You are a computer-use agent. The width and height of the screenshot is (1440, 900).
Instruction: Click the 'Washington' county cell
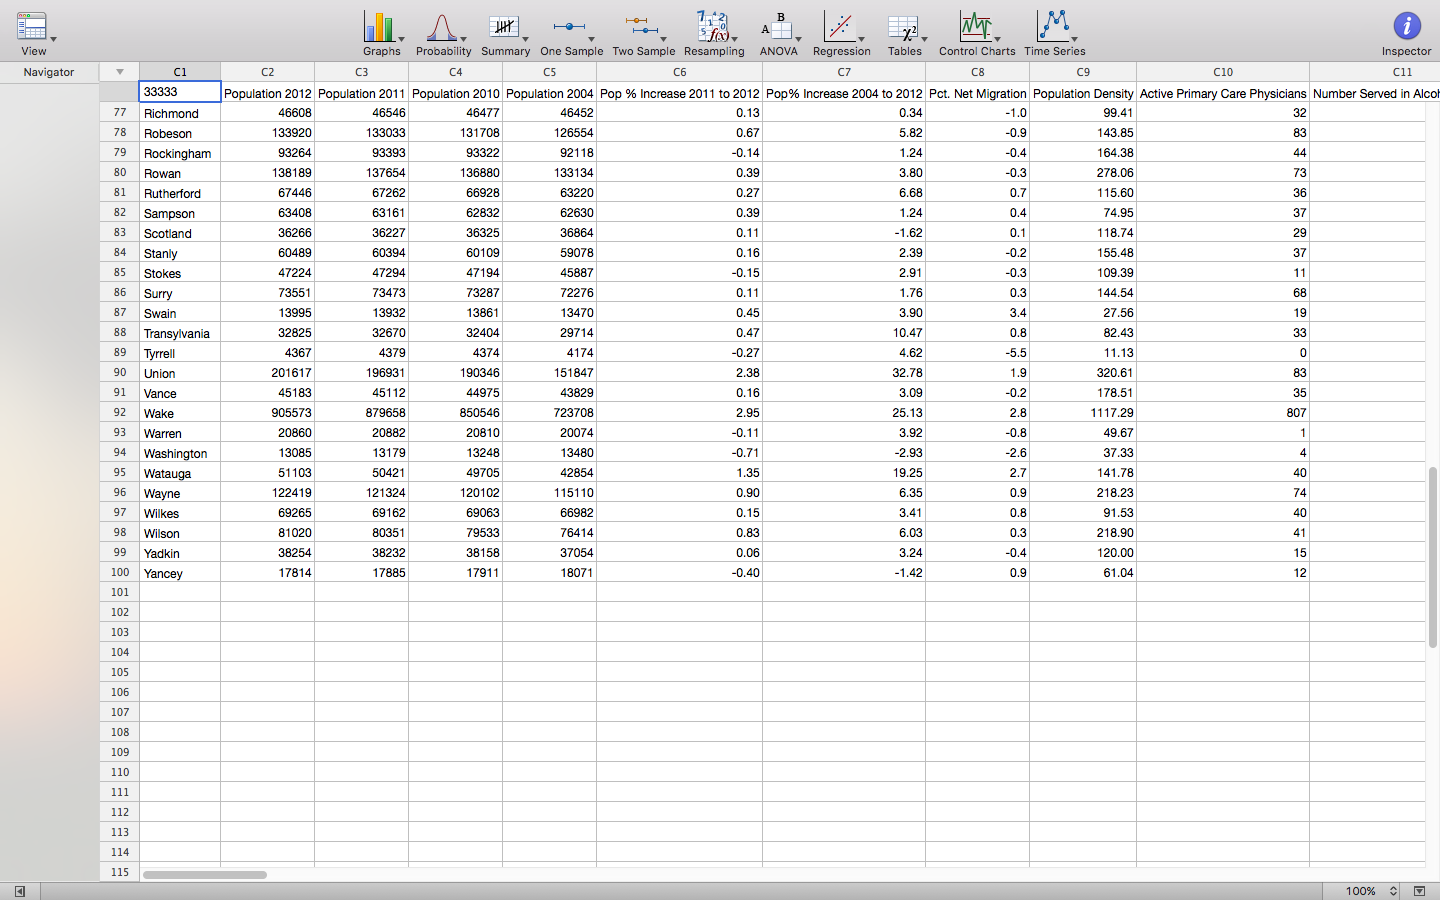point(180,453)
